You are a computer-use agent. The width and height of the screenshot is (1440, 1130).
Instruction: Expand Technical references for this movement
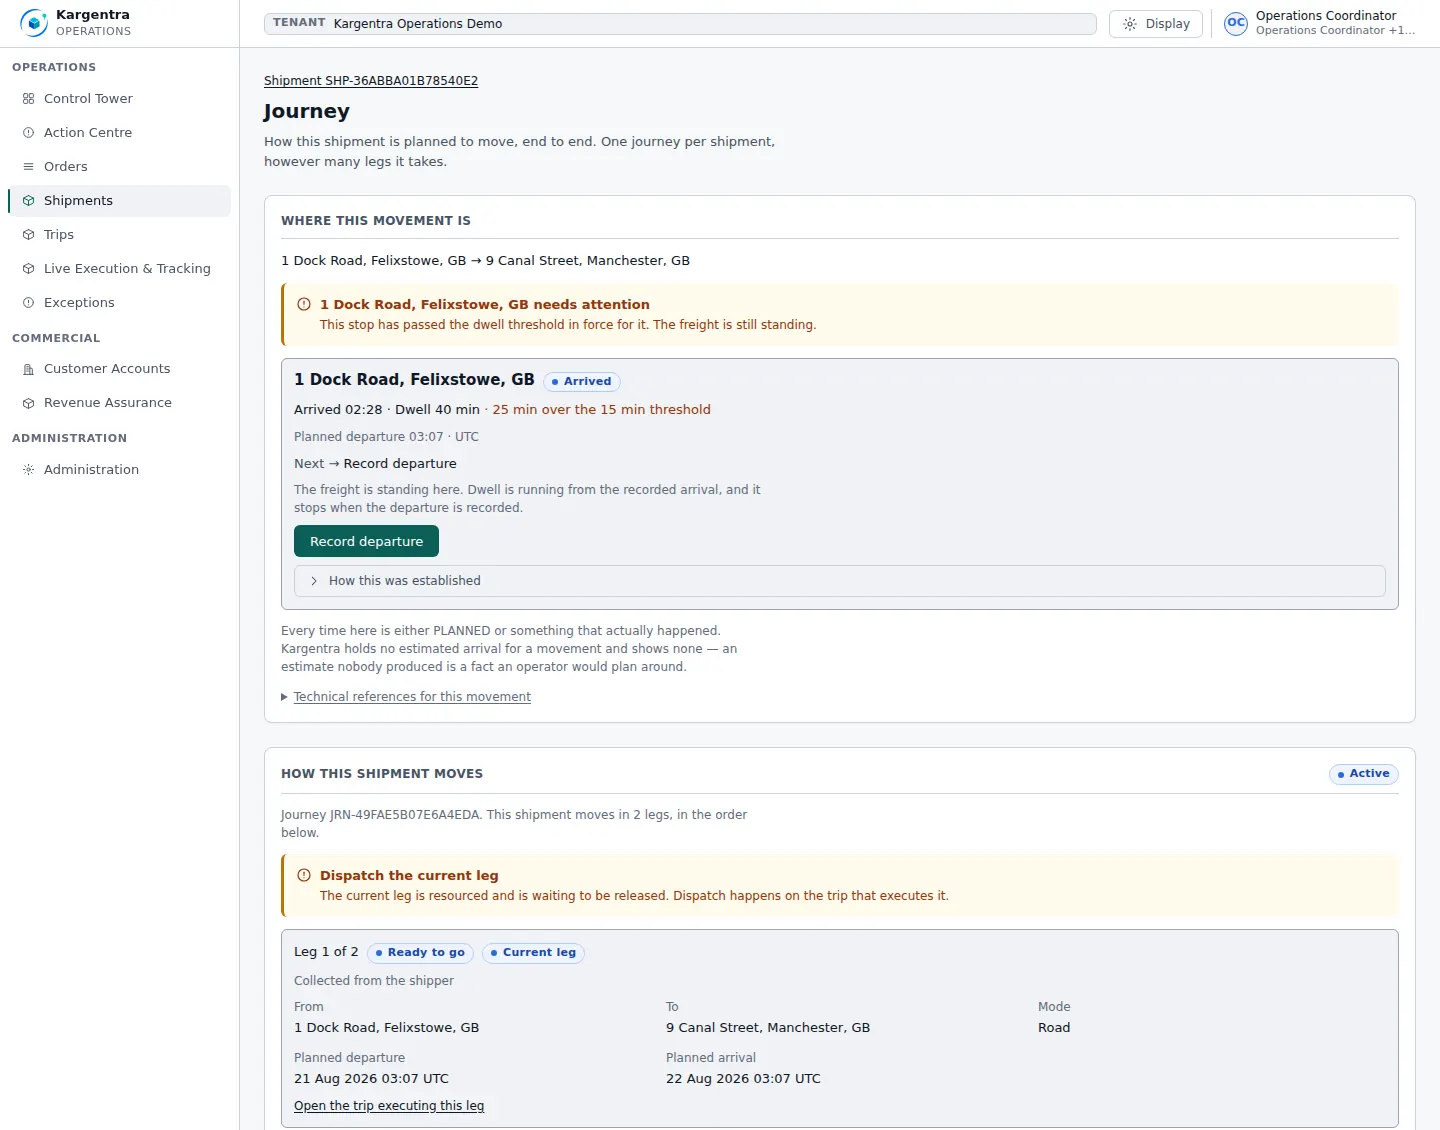[x=412, y=697]
